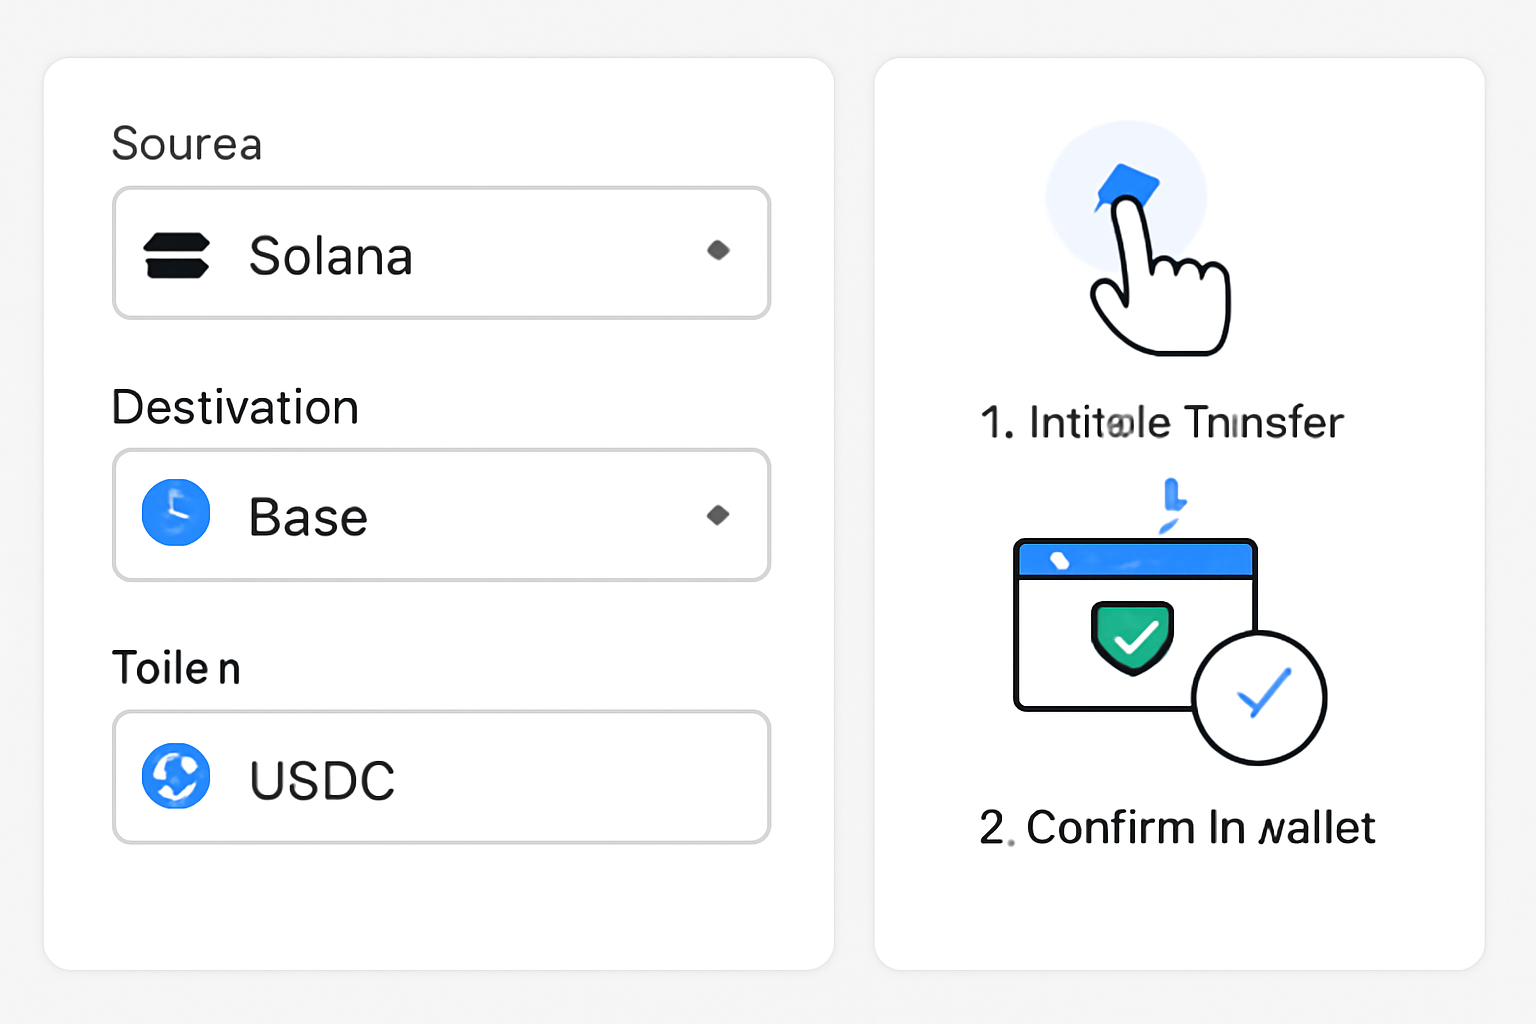Screen dimensions: 1536x1024
Task: Click the 'Destivation' field label
Action: 235,406
